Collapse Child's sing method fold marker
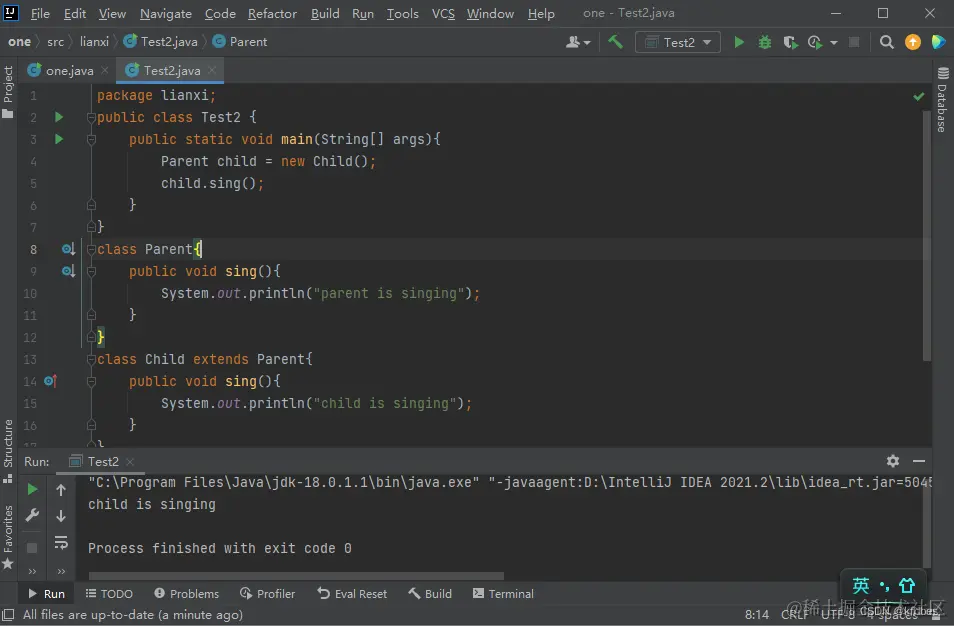Image resolution: width=954 pixels, height=626 pixels. (91, 381)
